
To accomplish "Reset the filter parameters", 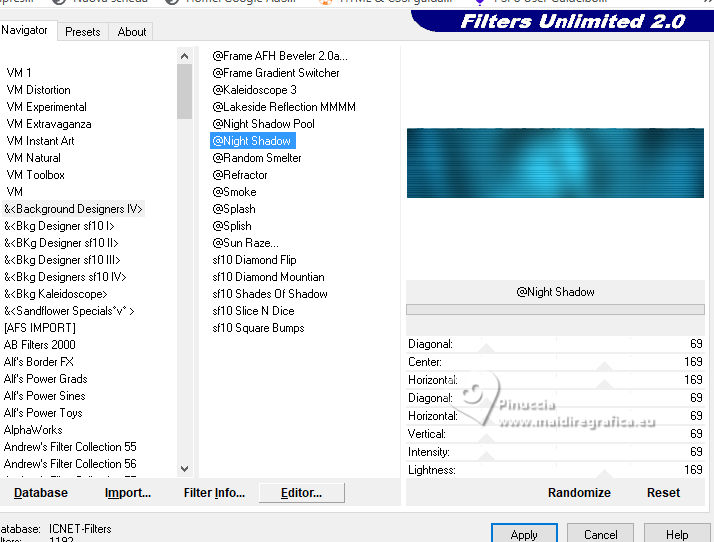I will [663, 493].
